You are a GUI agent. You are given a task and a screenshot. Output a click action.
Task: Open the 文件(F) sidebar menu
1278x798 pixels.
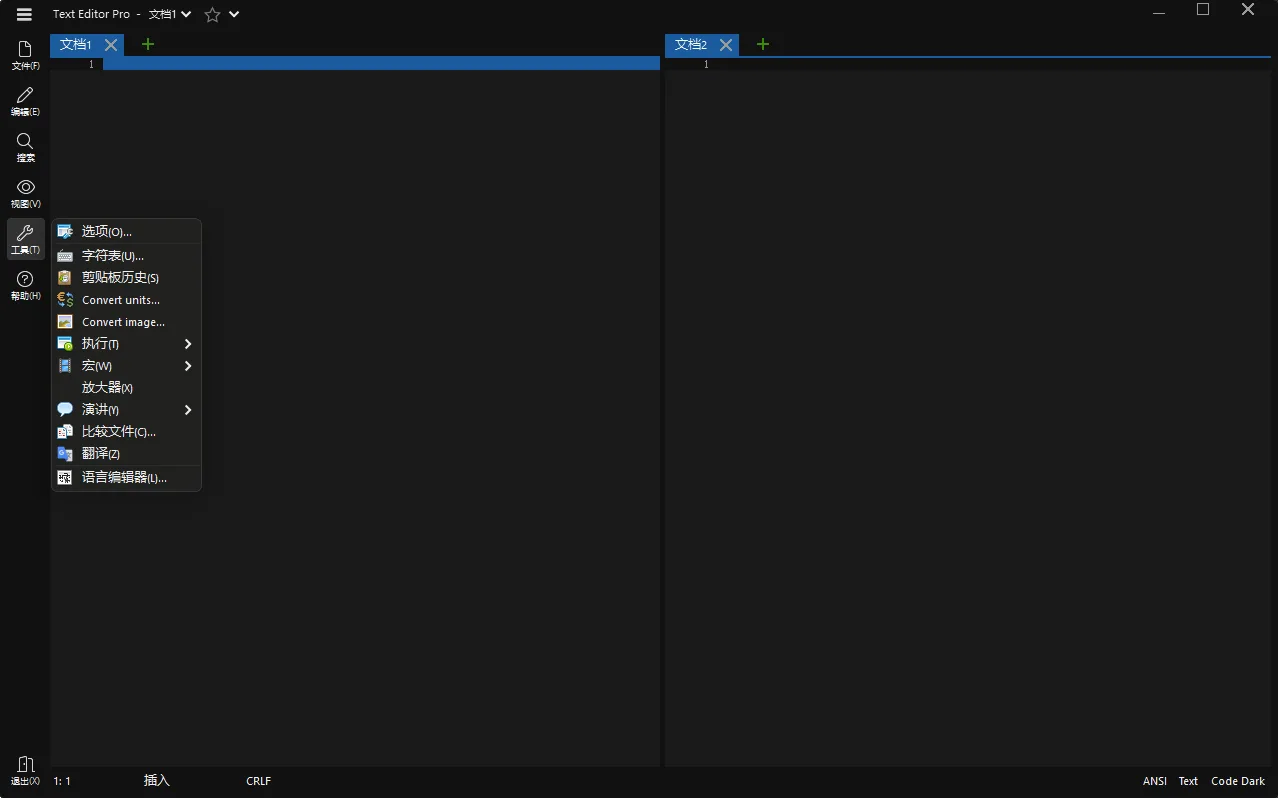[x=25, y=56]
